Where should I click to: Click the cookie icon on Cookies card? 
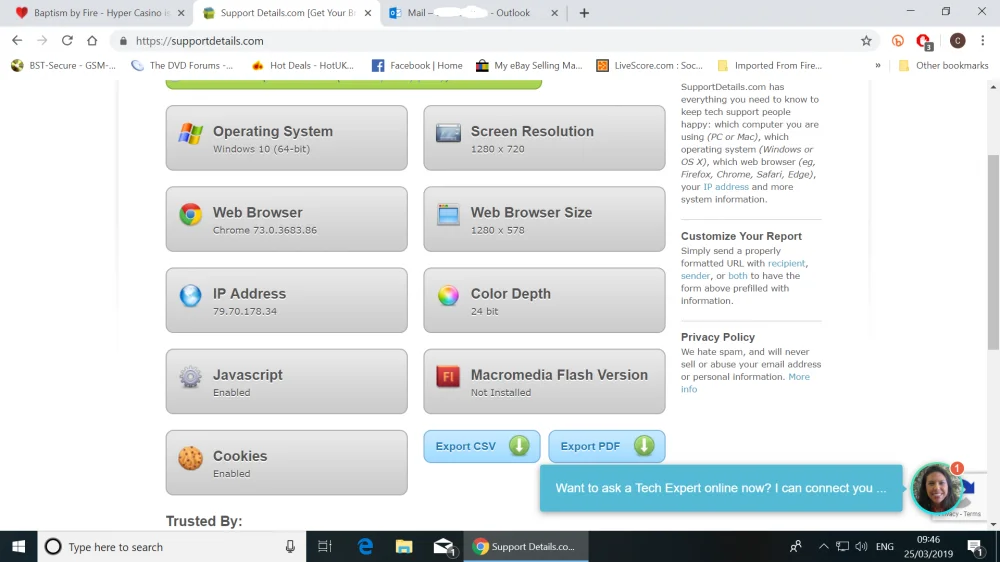coord(190,458)
